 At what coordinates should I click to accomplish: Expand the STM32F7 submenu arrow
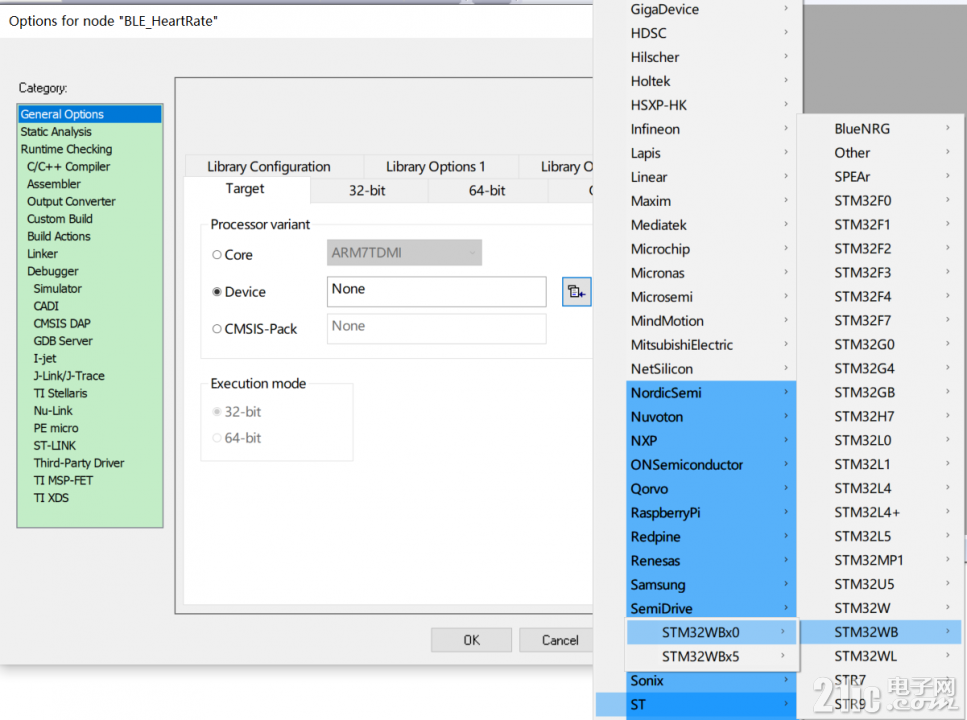pos(948,320)
